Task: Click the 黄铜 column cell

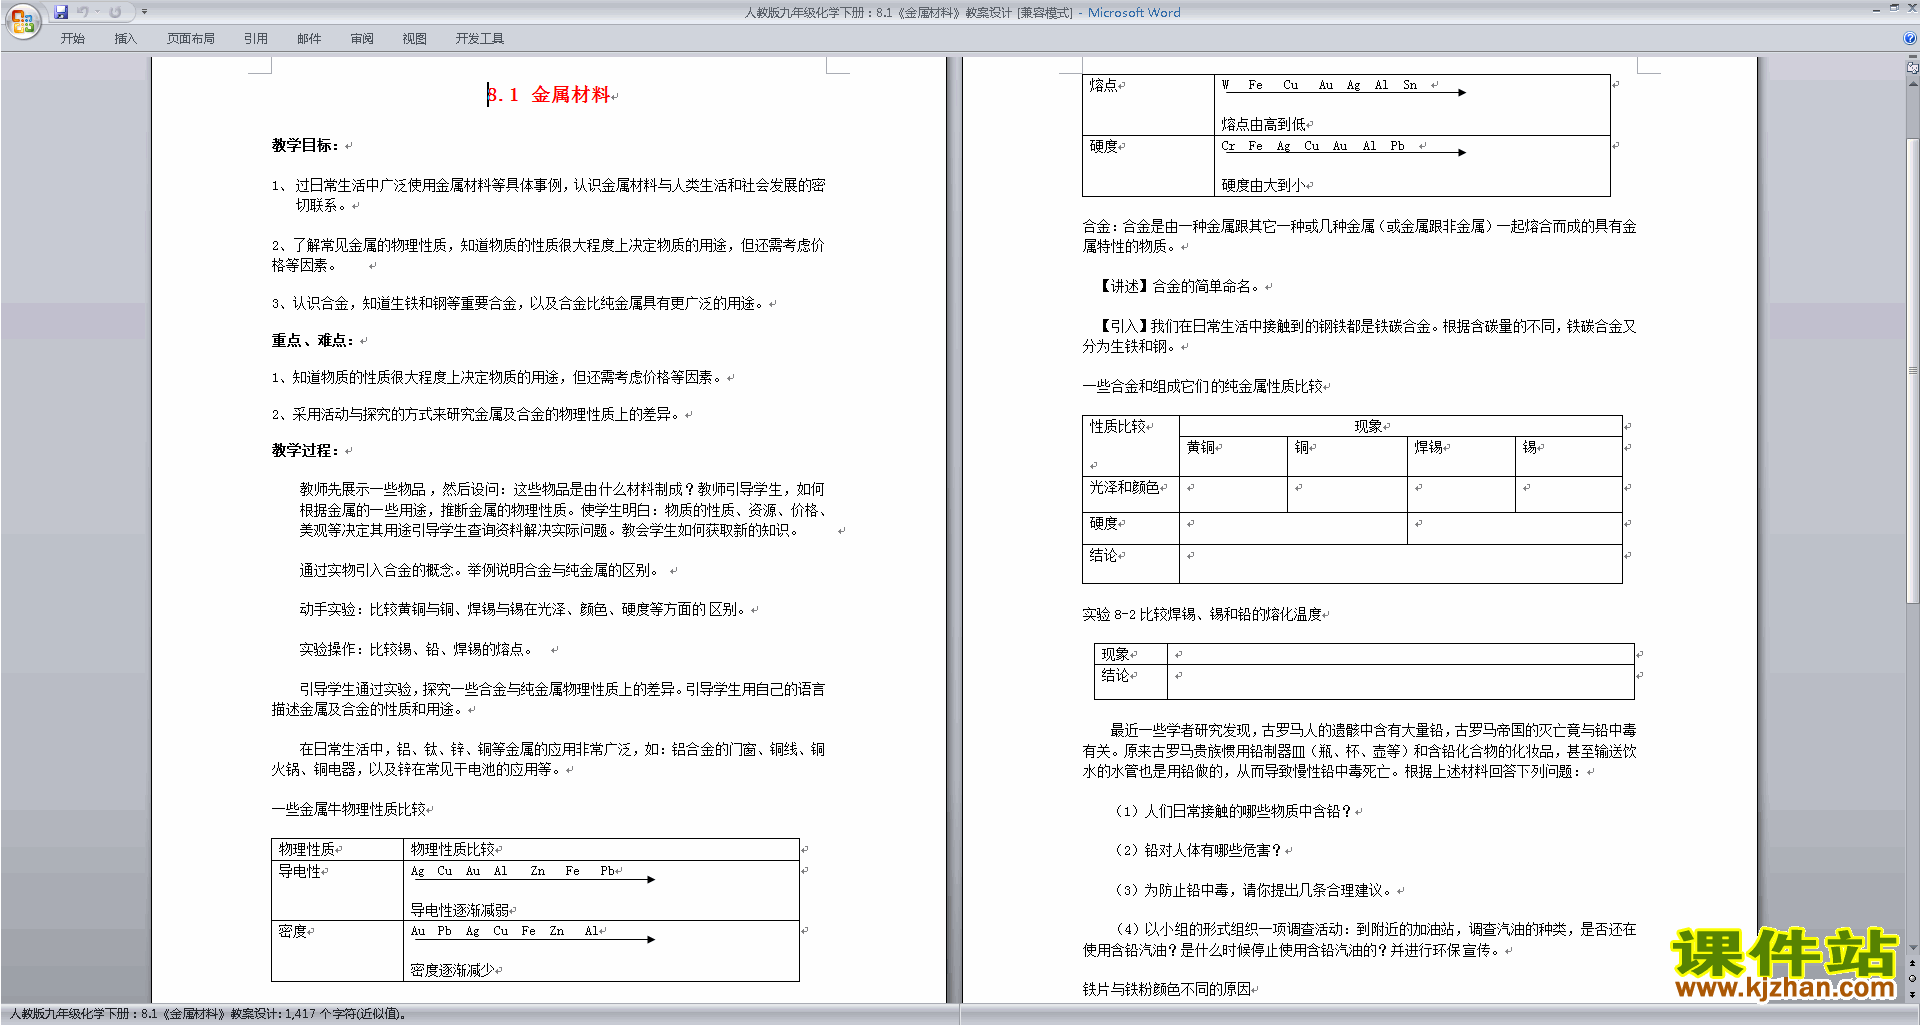Action: click(x=1233, y=456)
